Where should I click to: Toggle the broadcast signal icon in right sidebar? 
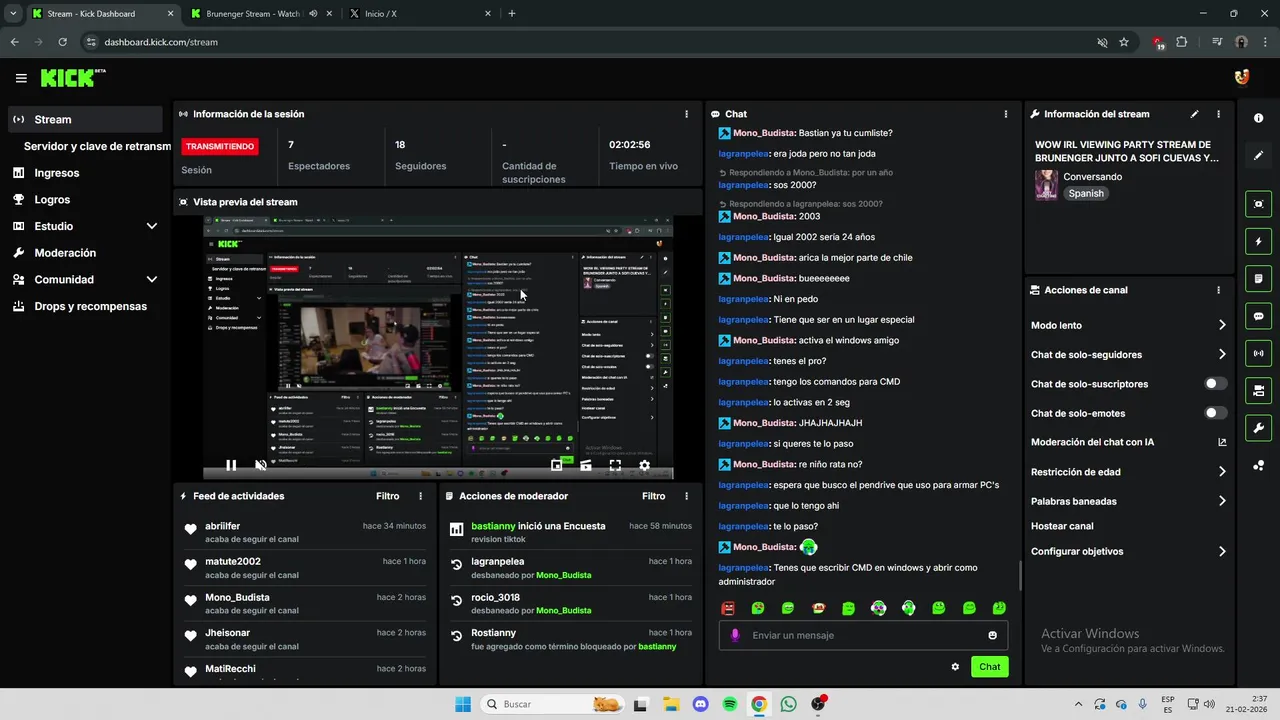click(x=1258, y=353)
